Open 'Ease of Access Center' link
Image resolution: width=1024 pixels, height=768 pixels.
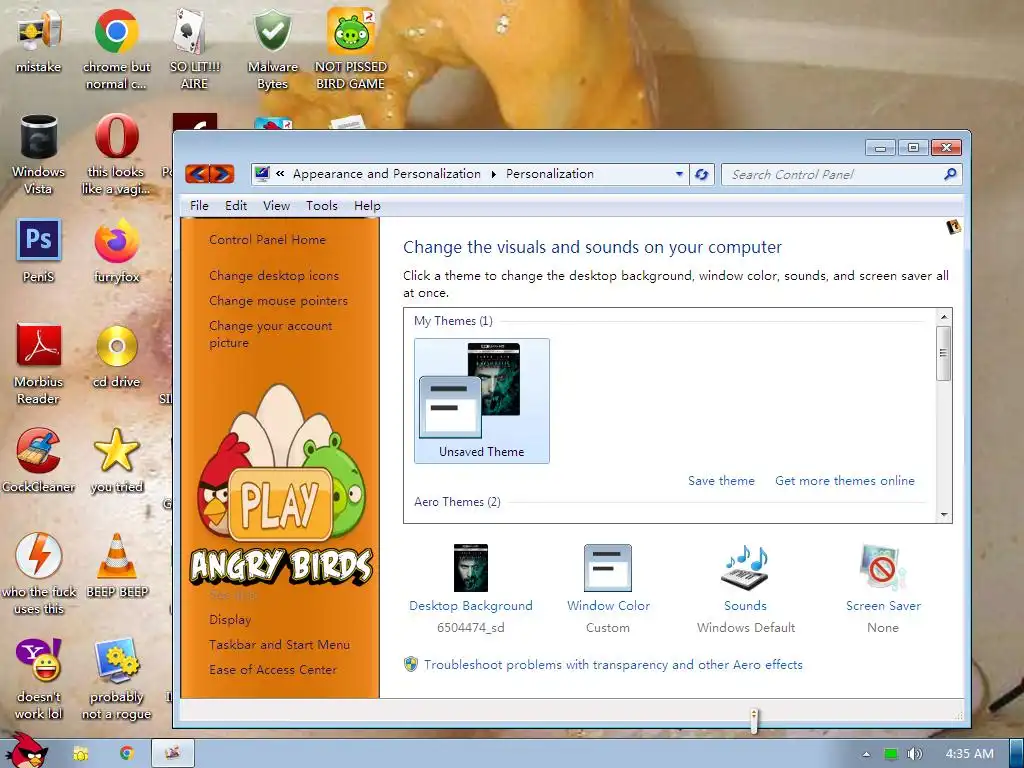(273, 669)
